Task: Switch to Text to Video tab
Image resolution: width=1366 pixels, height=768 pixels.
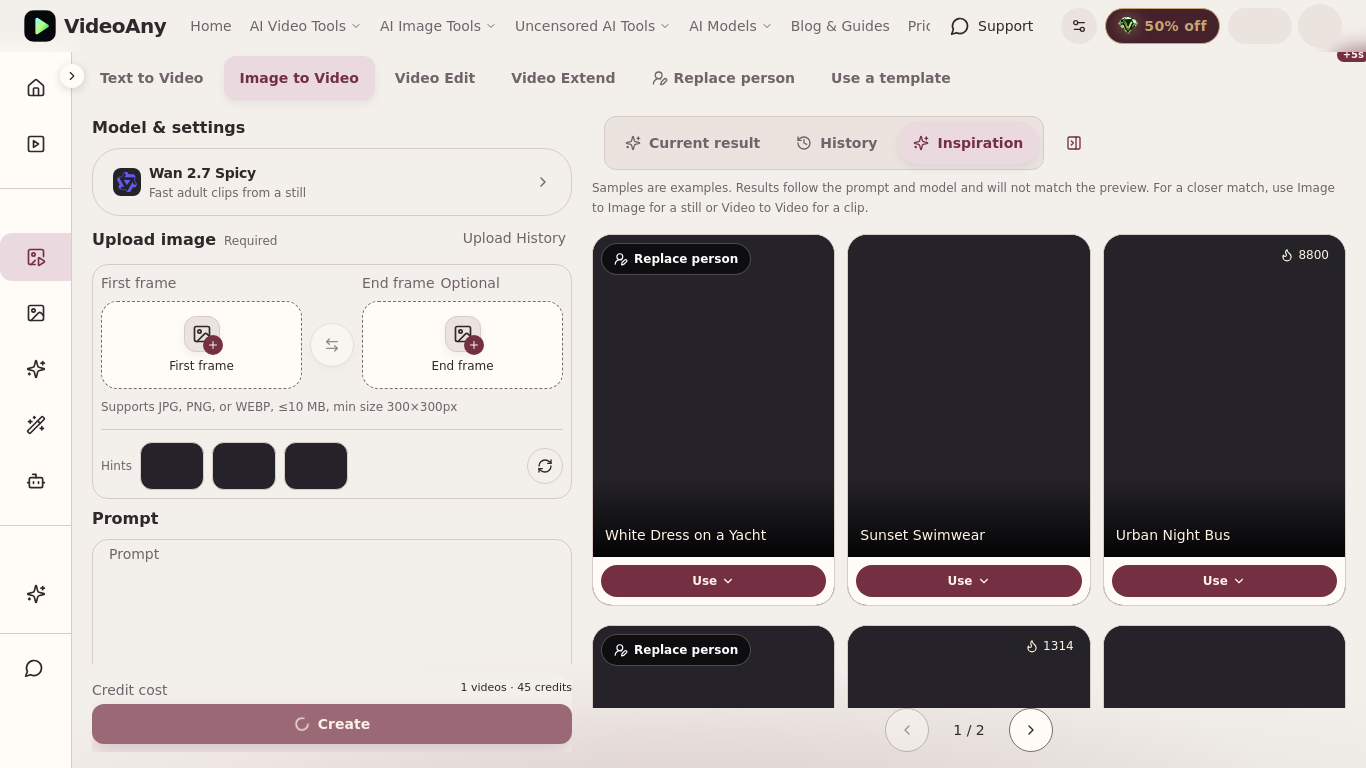Action: tap(151, 78)
